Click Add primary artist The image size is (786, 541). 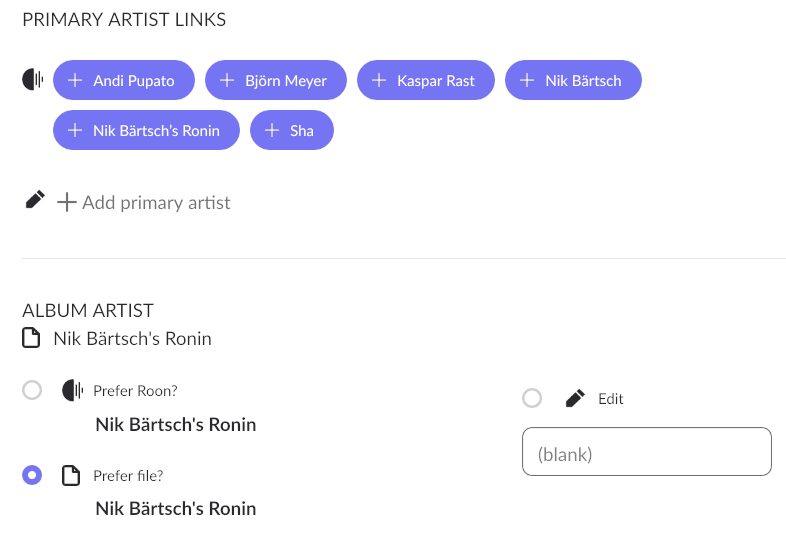[144, 203]
